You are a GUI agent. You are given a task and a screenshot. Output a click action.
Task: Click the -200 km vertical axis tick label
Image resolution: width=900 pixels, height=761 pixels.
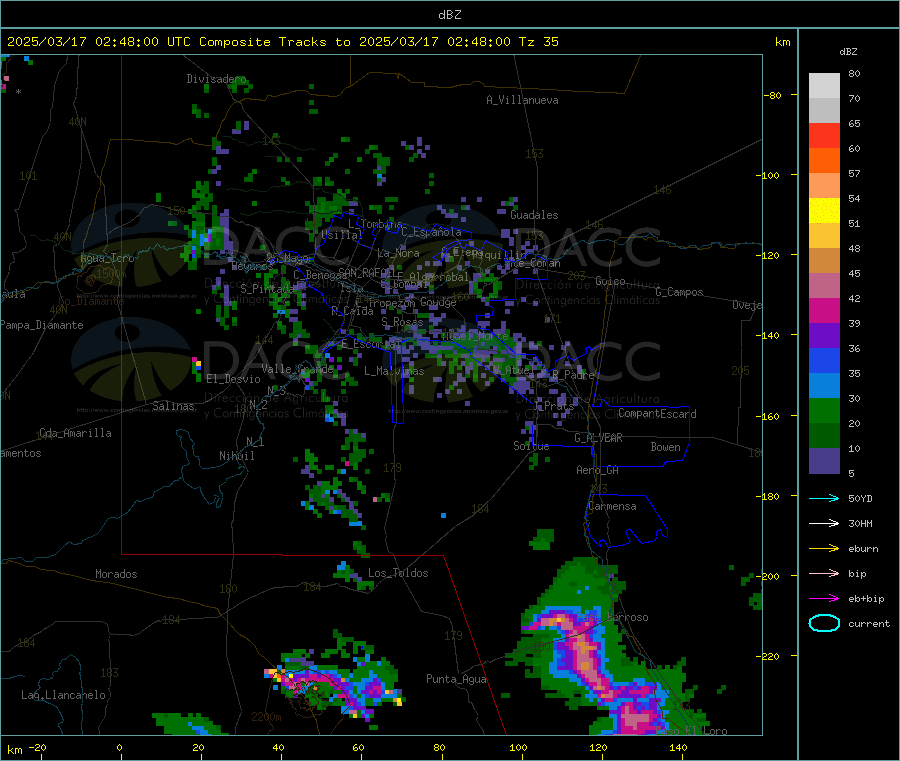pyautogui.click(x=770, y=576)
